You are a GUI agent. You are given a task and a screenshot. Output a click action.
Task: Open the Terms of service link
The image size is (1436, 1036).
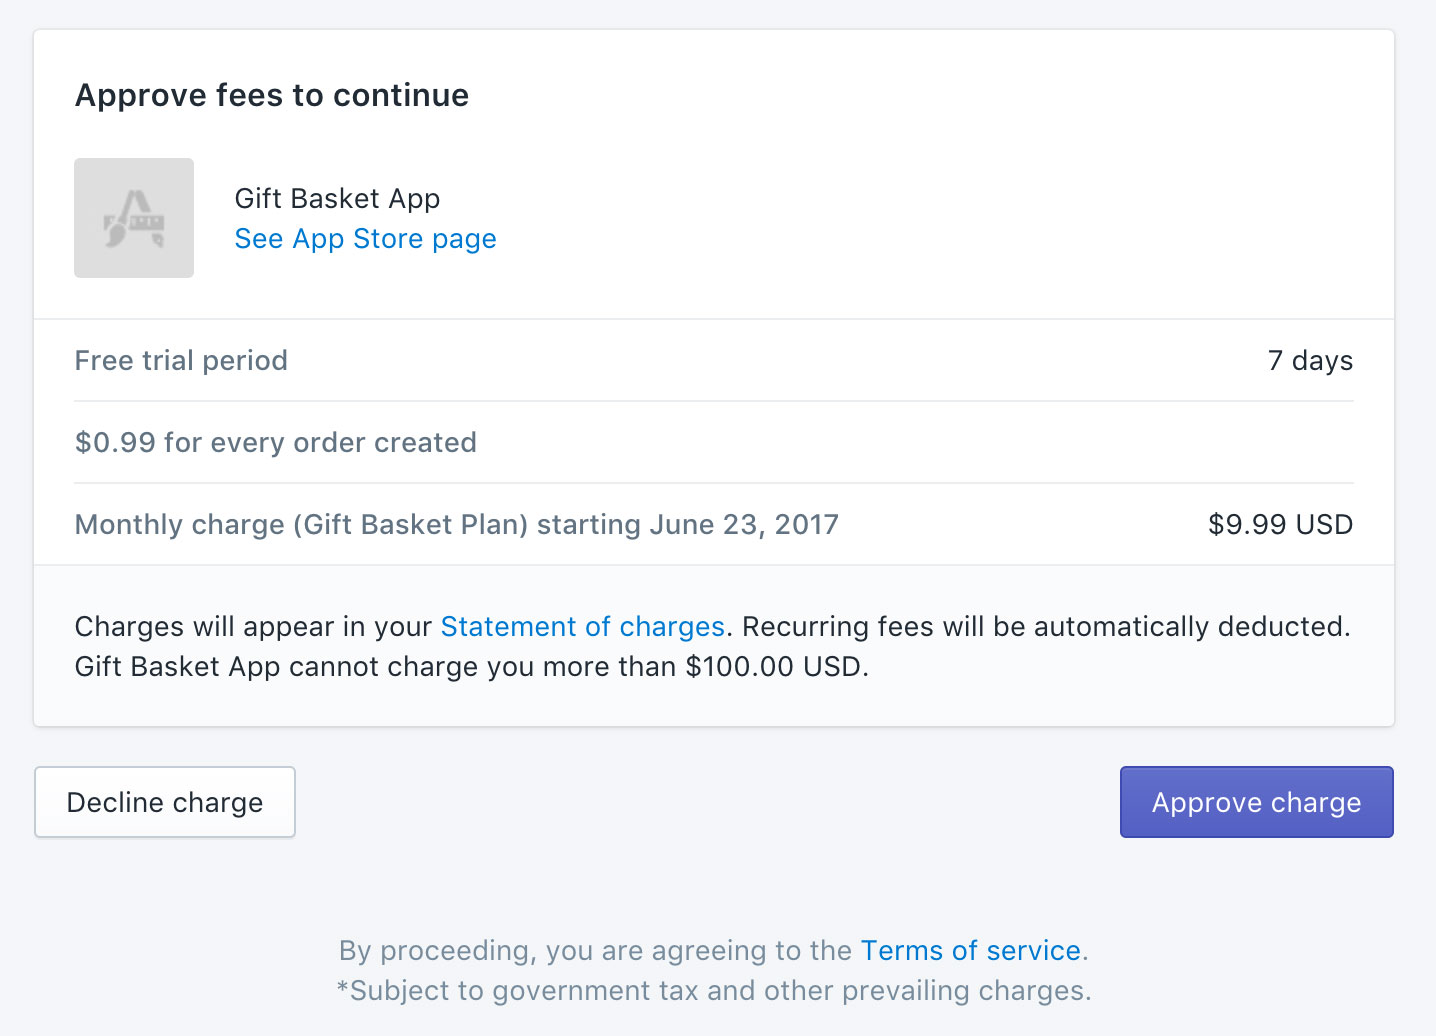970,950
